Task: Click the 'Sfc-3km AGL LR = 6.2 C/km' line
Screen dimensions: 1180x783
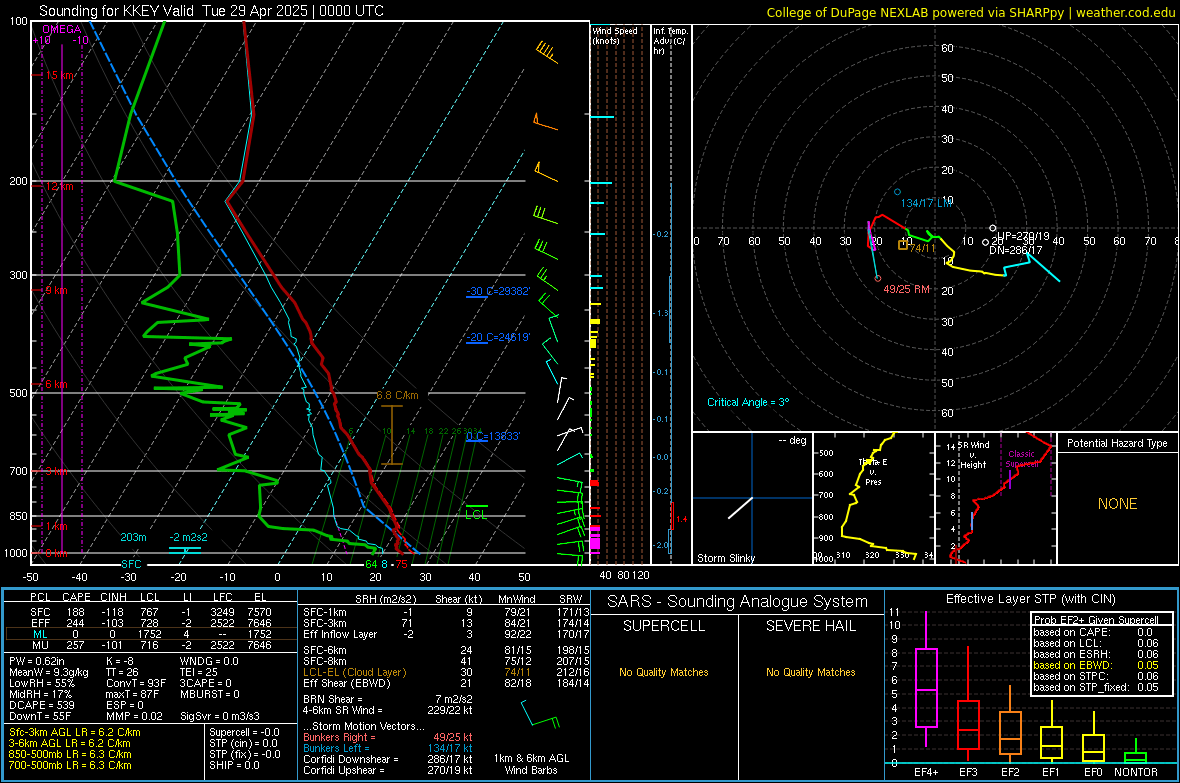Action: 75,732
